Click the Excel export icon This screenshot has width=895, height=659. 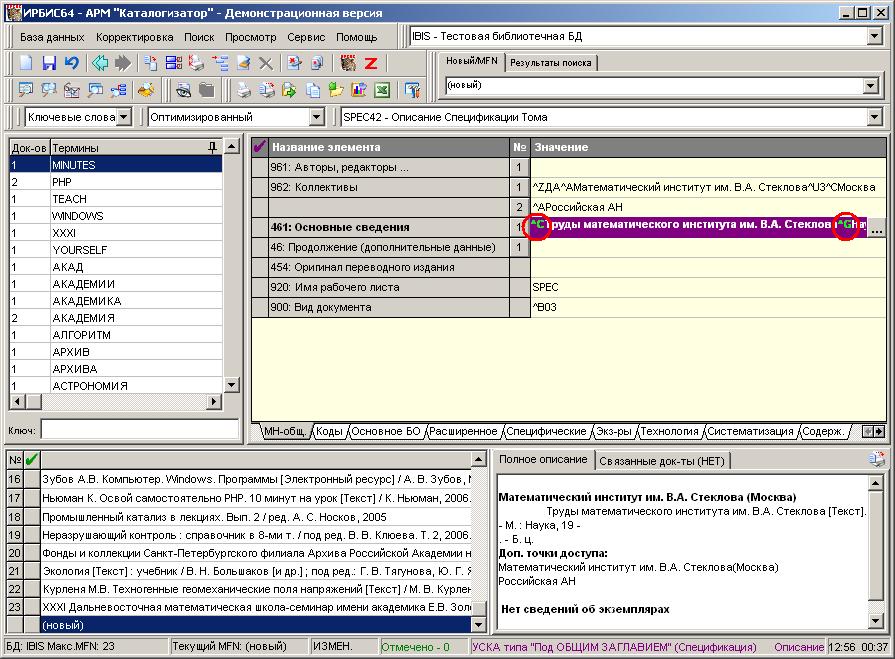(x=381, y=90)
